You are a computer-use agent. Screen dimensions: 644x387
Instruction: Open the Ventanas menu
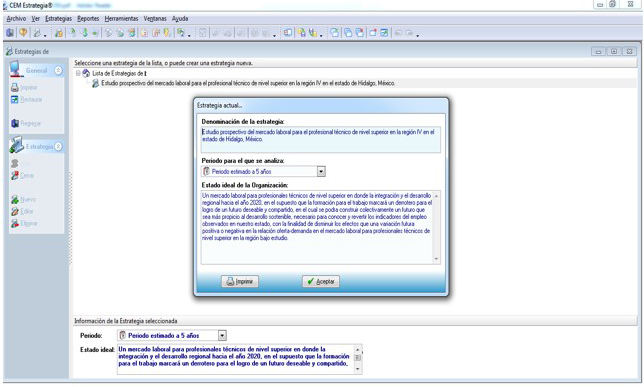pos(155,18)
